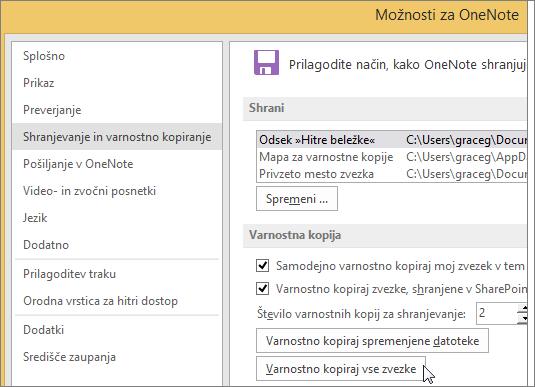Toggle Varnostno kopiraj zvezke v SharePoint checkbox

[x=262, y=289]
